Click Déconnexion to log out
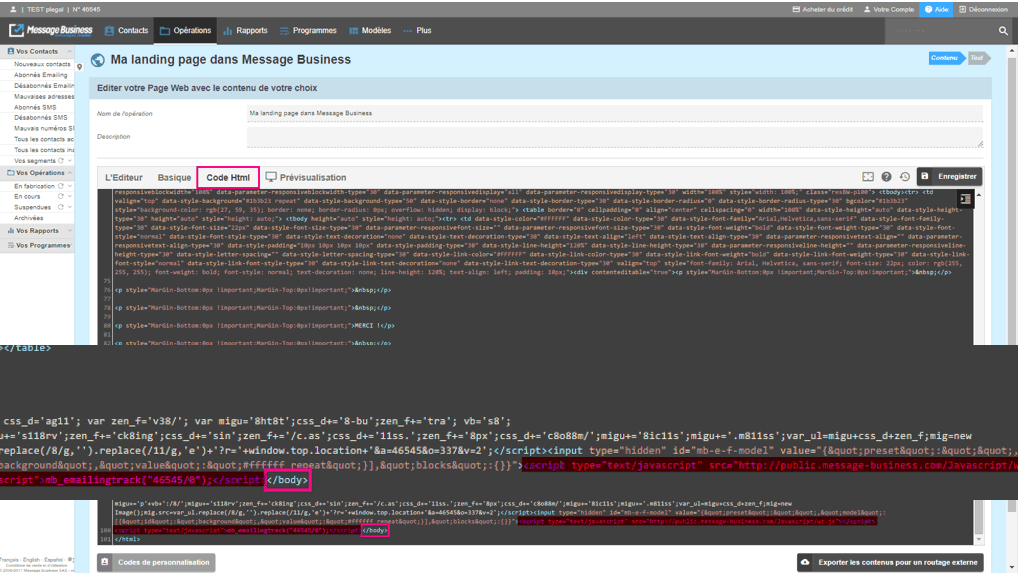This screenshot has width=1018, height=576. pyautogui.click(x=983, y=9)
